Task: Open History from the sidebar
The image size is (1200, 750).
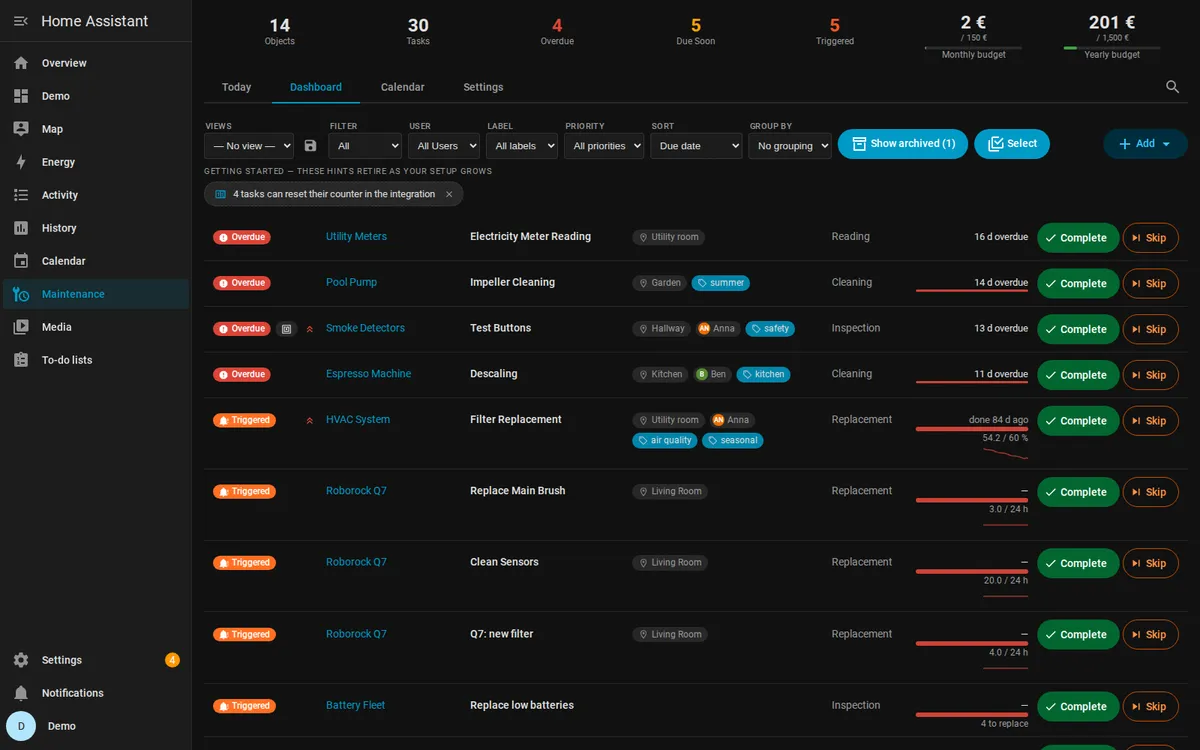Action: point(96,228)
